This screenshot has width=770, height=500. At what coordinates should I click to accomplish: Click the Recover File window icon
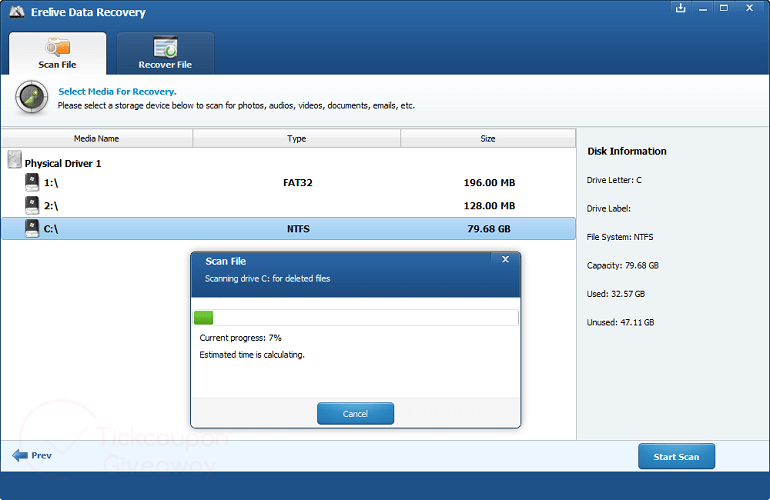pos(165,47)
